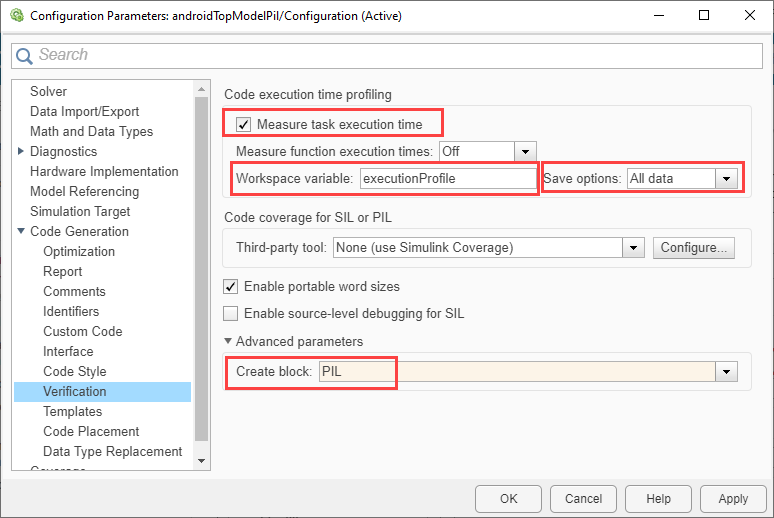
Task: Open Measure function execution times dropdown
Action: point(525,151)
